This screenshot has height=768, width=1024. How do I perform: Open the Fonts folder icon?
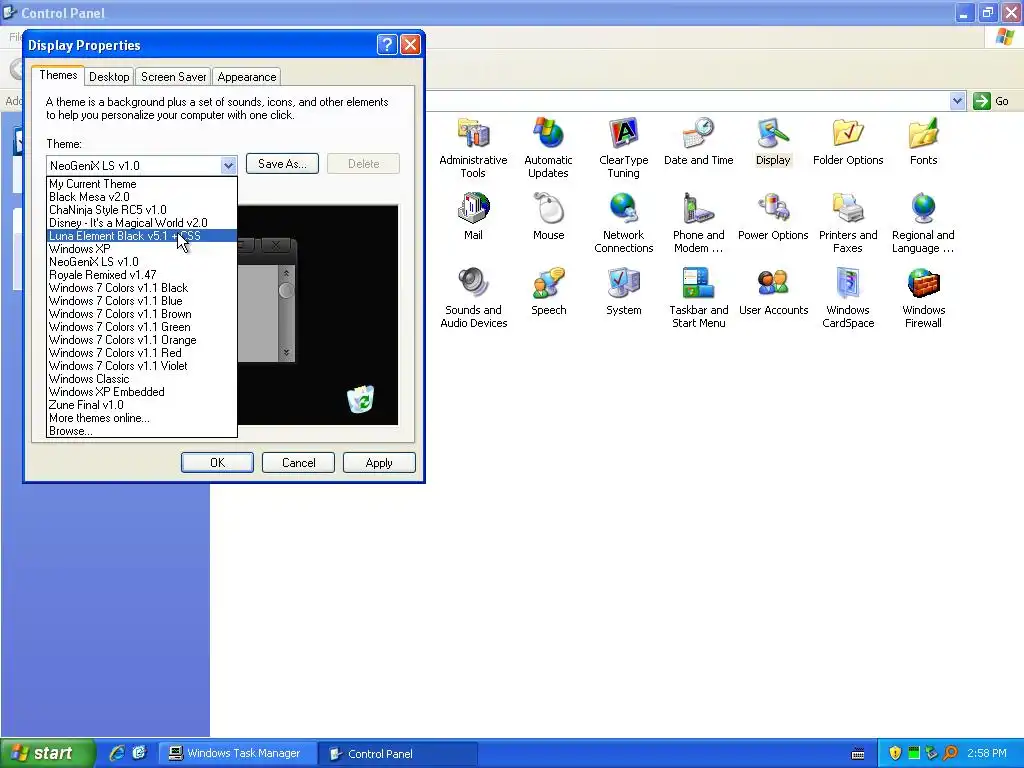tap(923, 134)
